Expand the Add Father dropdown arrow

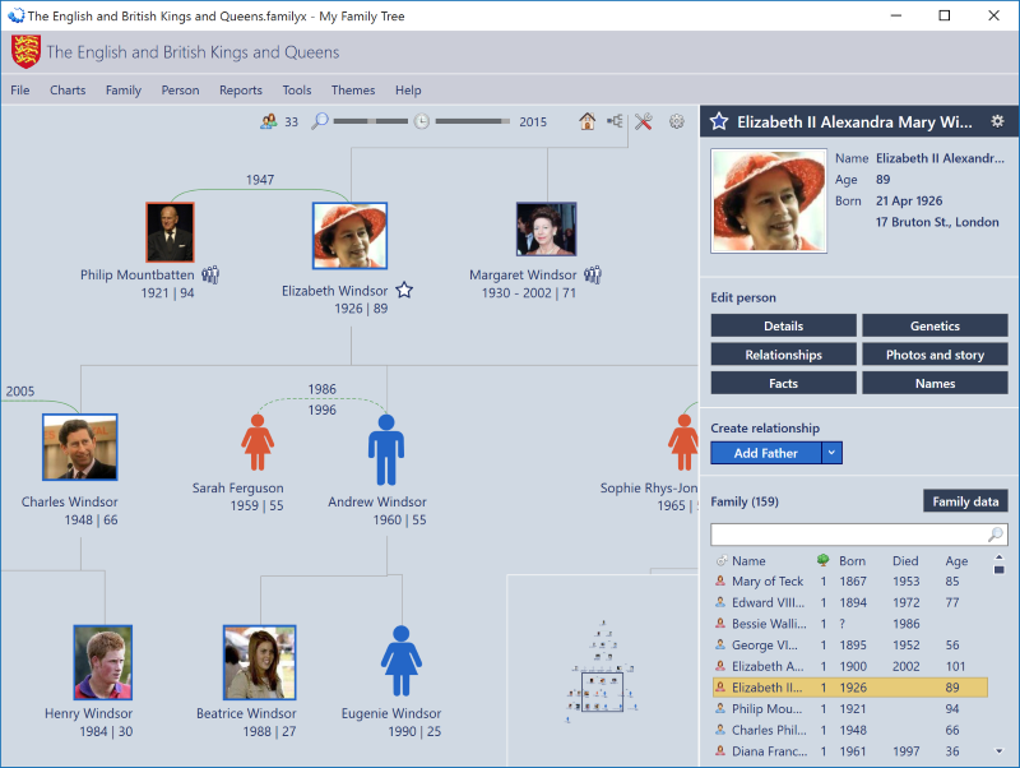coord(832,453)
